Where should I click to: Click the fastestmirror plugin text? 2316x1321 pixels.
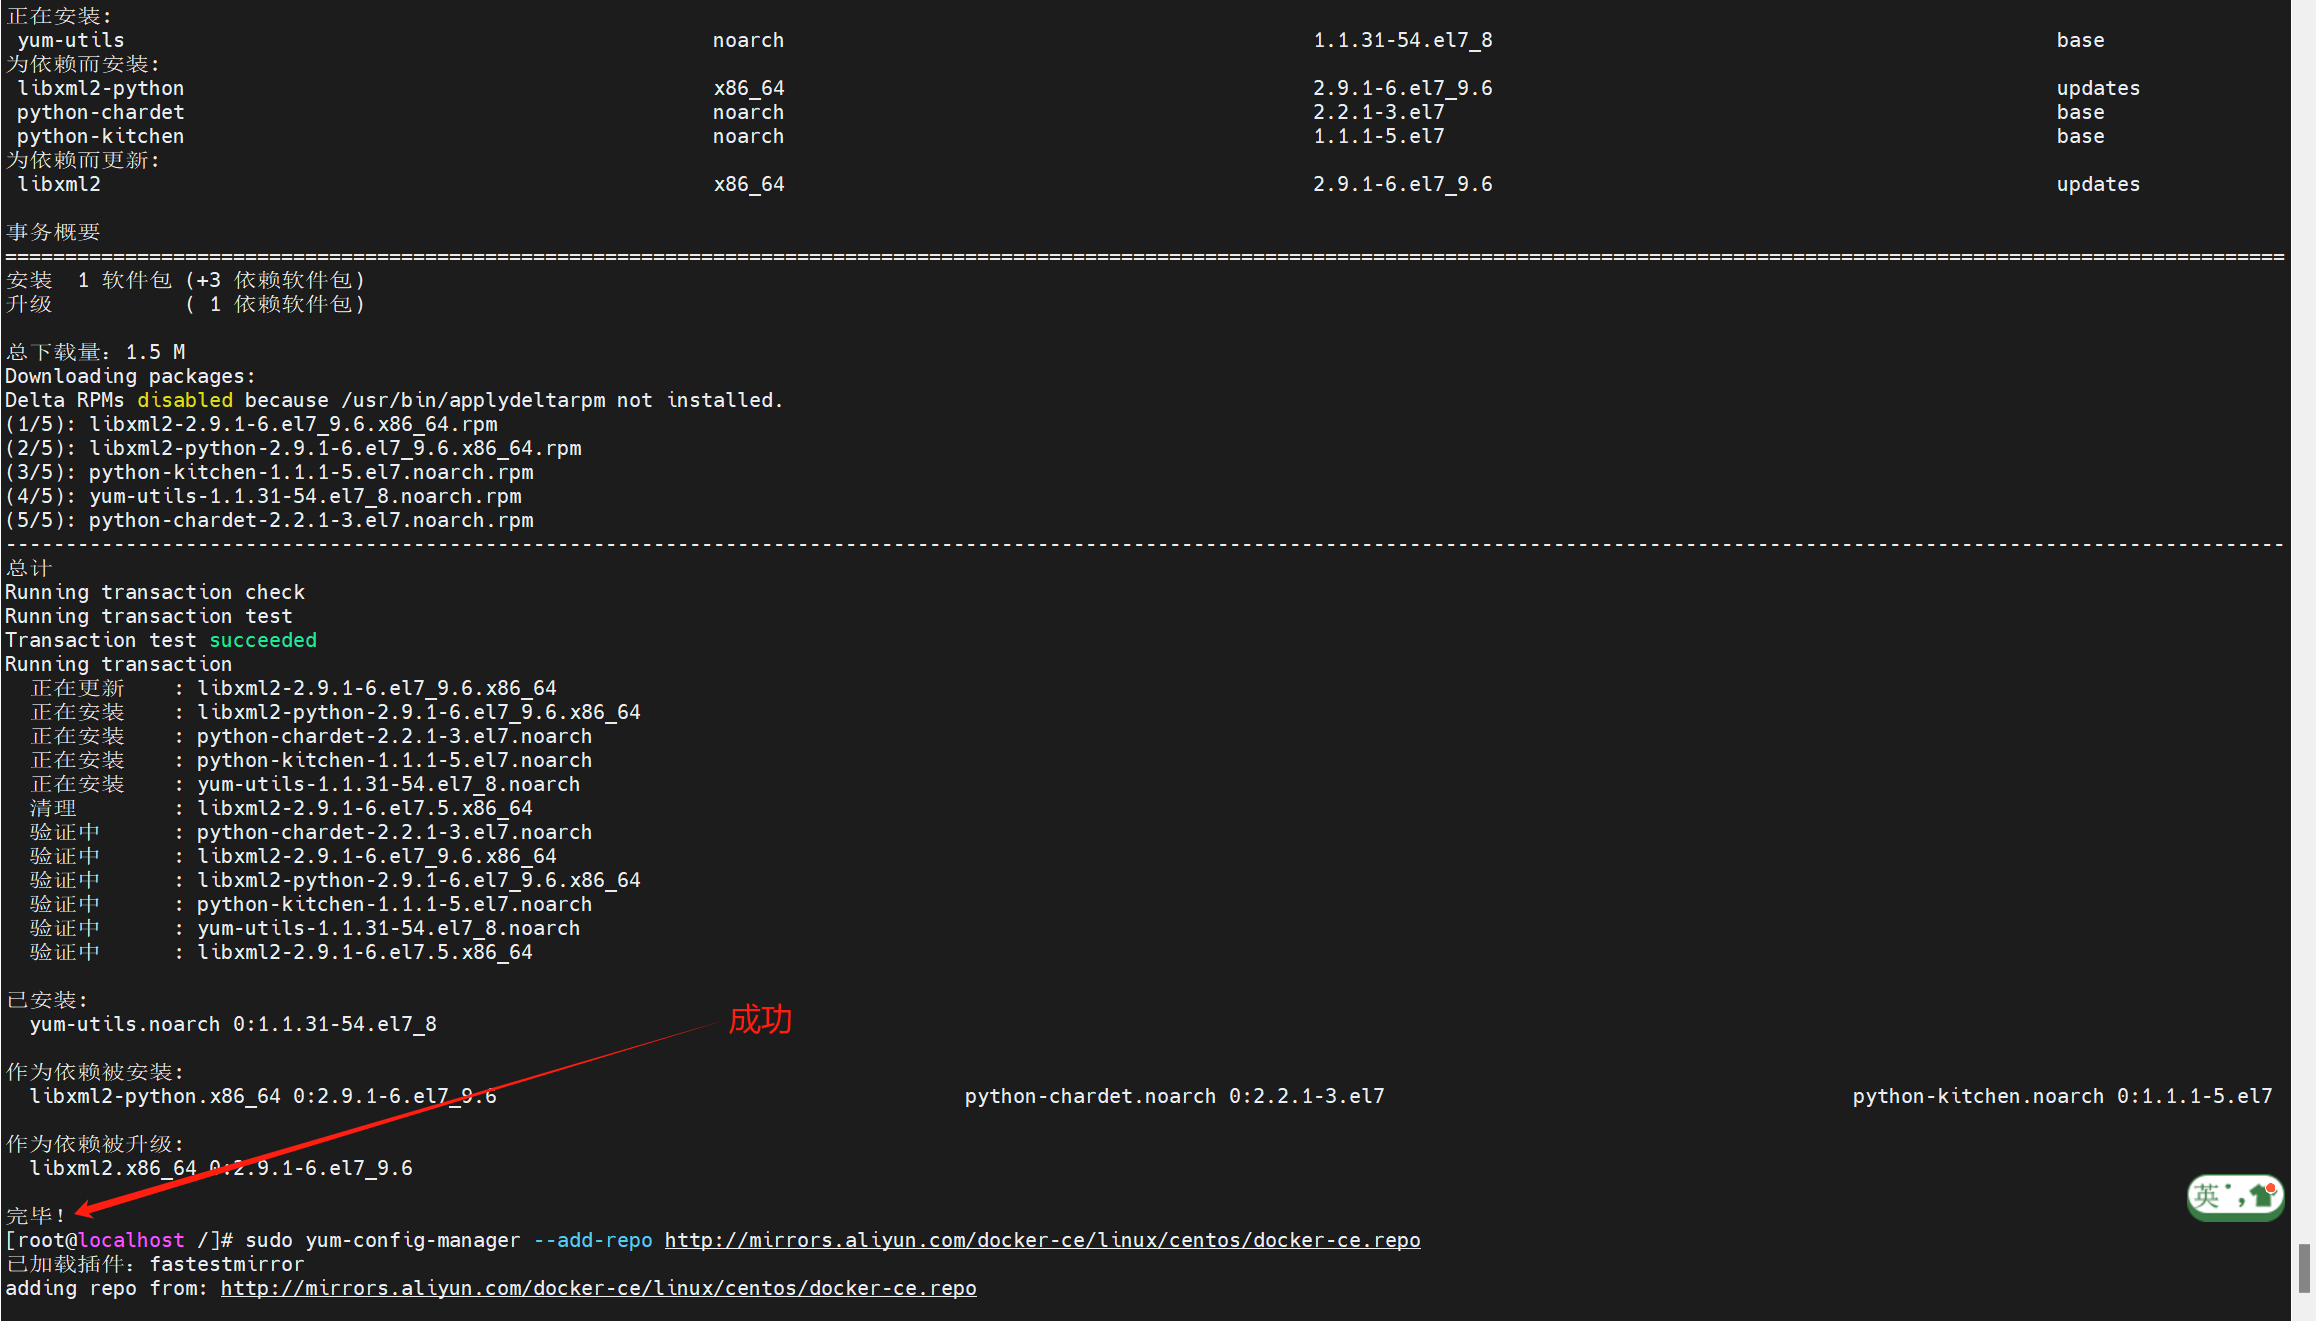[227, 1264]
